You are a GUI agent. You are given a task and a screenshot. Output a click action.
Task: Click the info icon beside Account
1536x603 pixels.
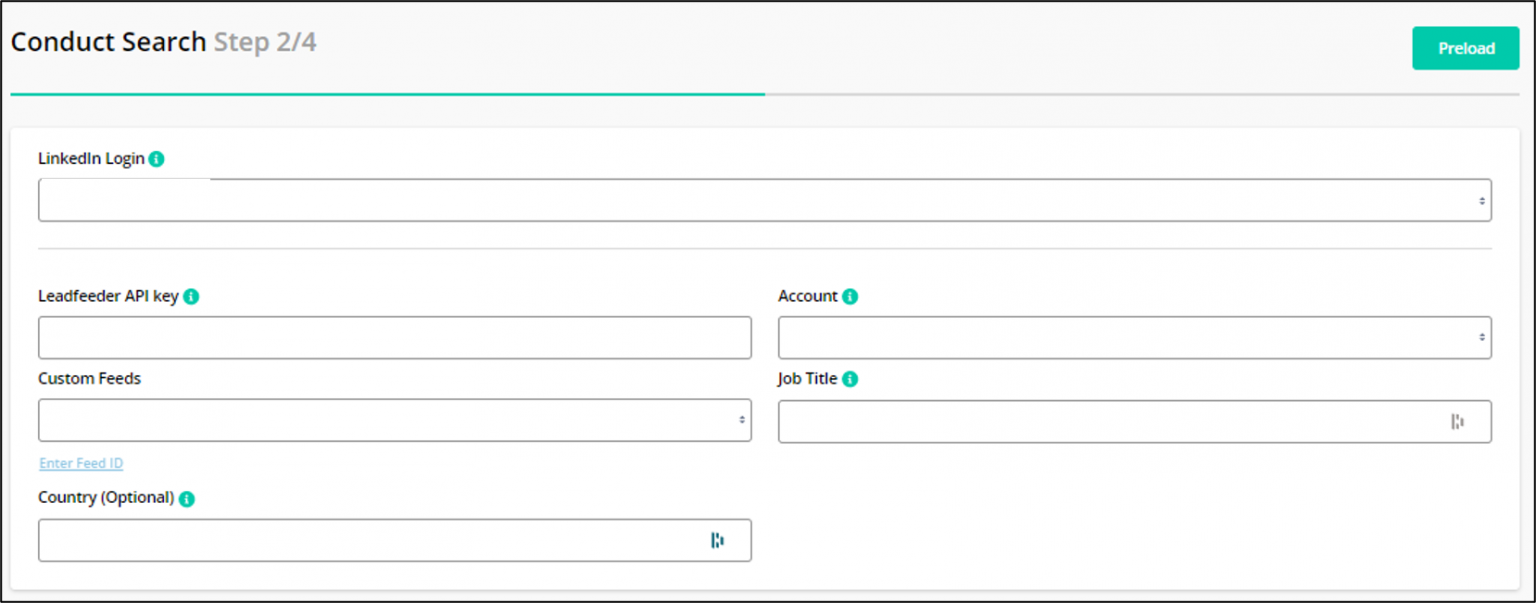coord(849,296)
